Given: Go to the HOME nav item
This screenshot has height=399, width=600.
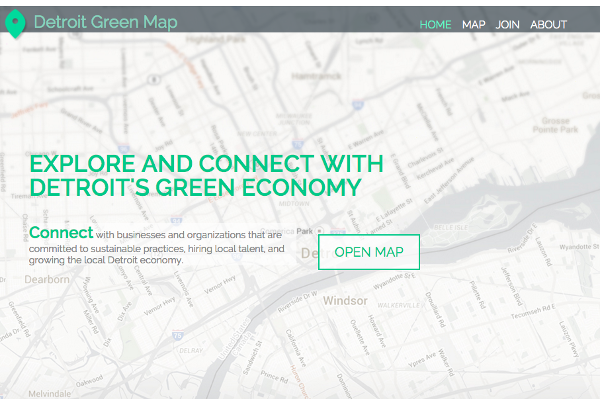Looking at the screenshot, I should [x=435, y=24].
